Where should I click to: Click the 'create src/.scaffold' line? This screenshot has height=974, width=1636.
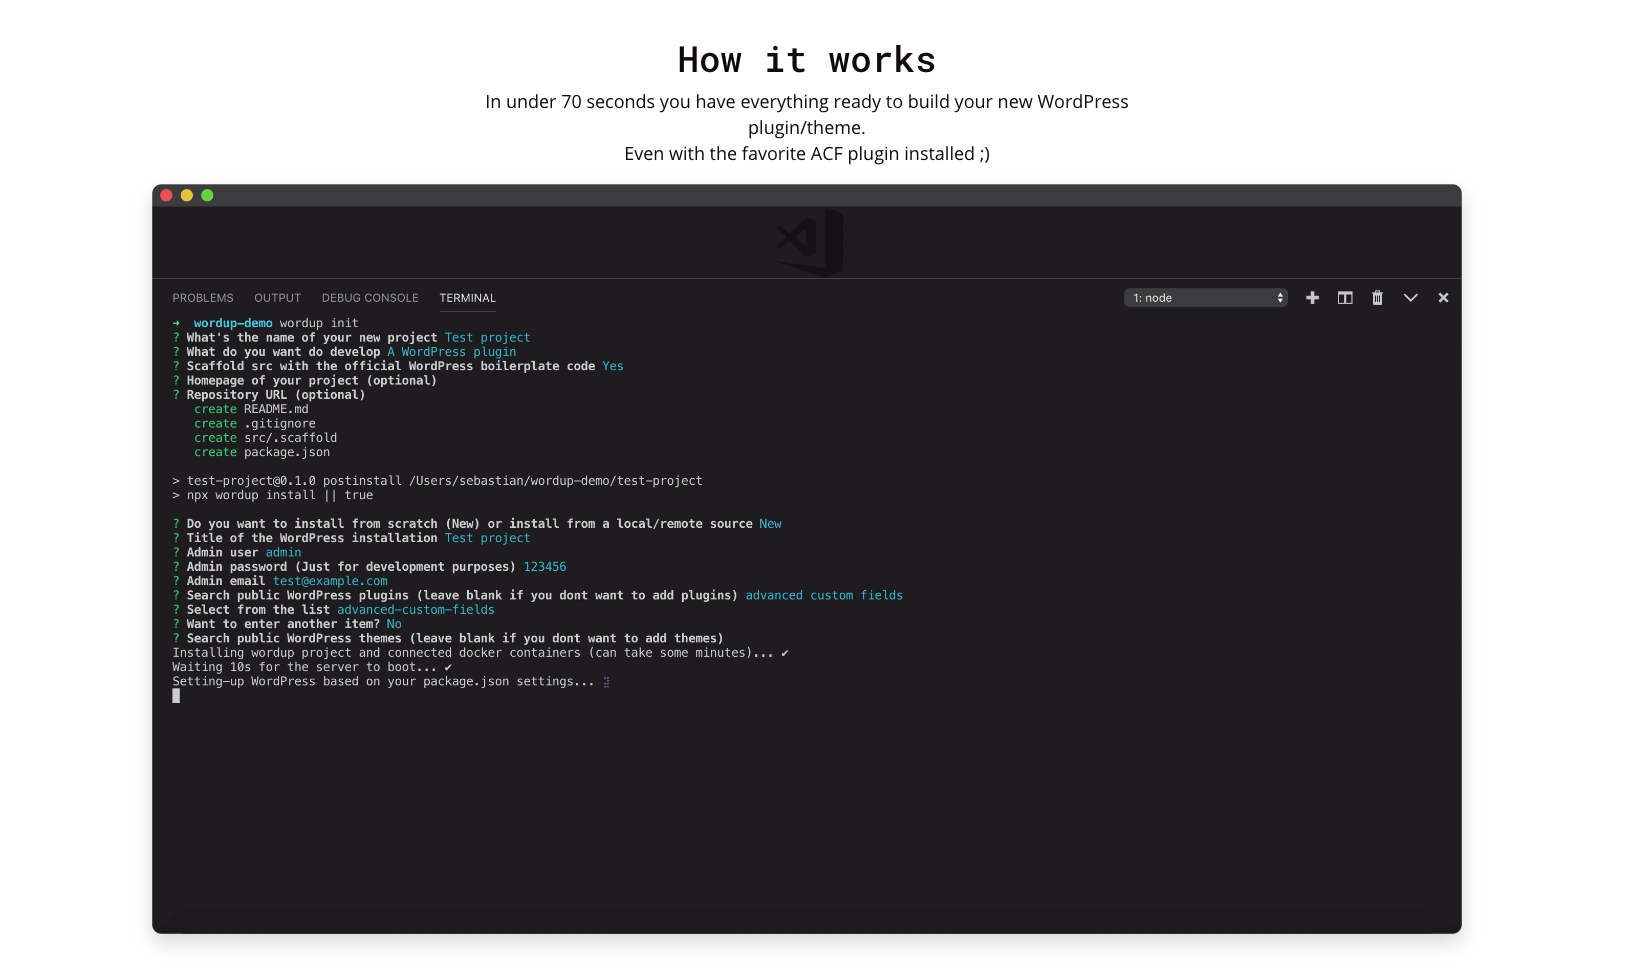click(266, 438)
